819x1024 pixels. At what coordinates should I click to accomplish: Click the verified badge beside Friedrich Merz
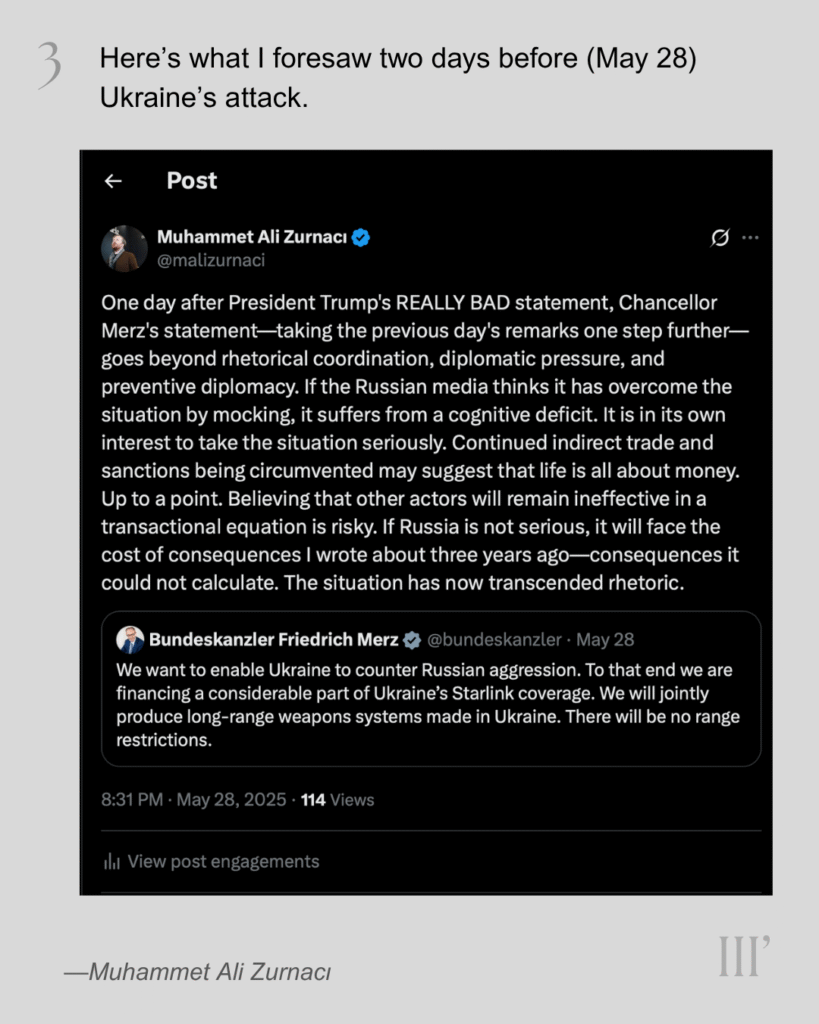click(x=412, y=640)
